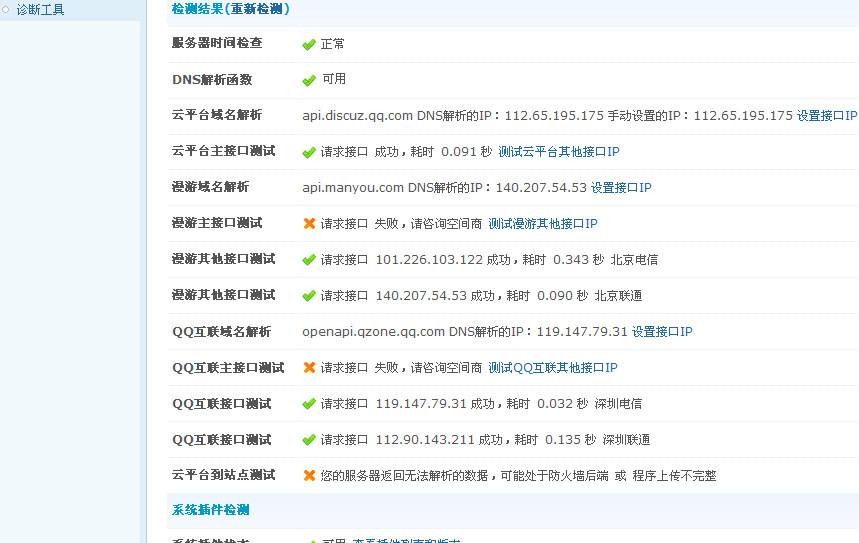Image resolution: width=859 pixels, height=543 pixels.
Task: Select QQ互联域名解析 label
Action: tap(221, 331)
